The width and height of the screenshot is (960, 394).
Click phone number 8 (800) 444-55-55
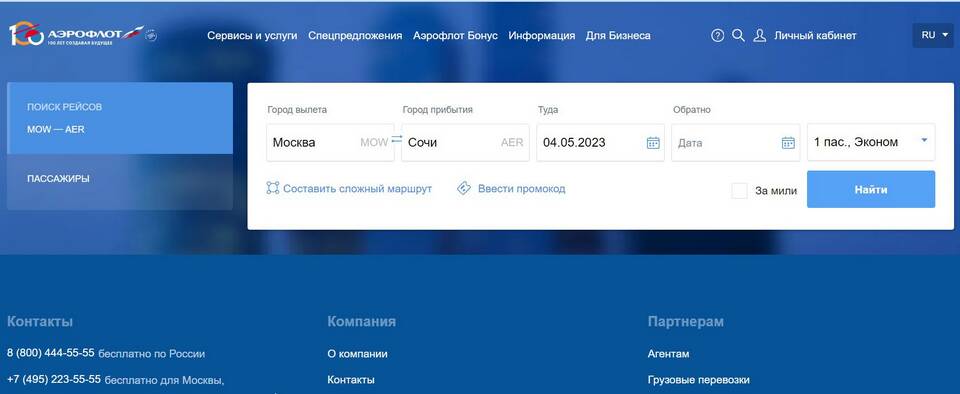[x=51, y=353]
